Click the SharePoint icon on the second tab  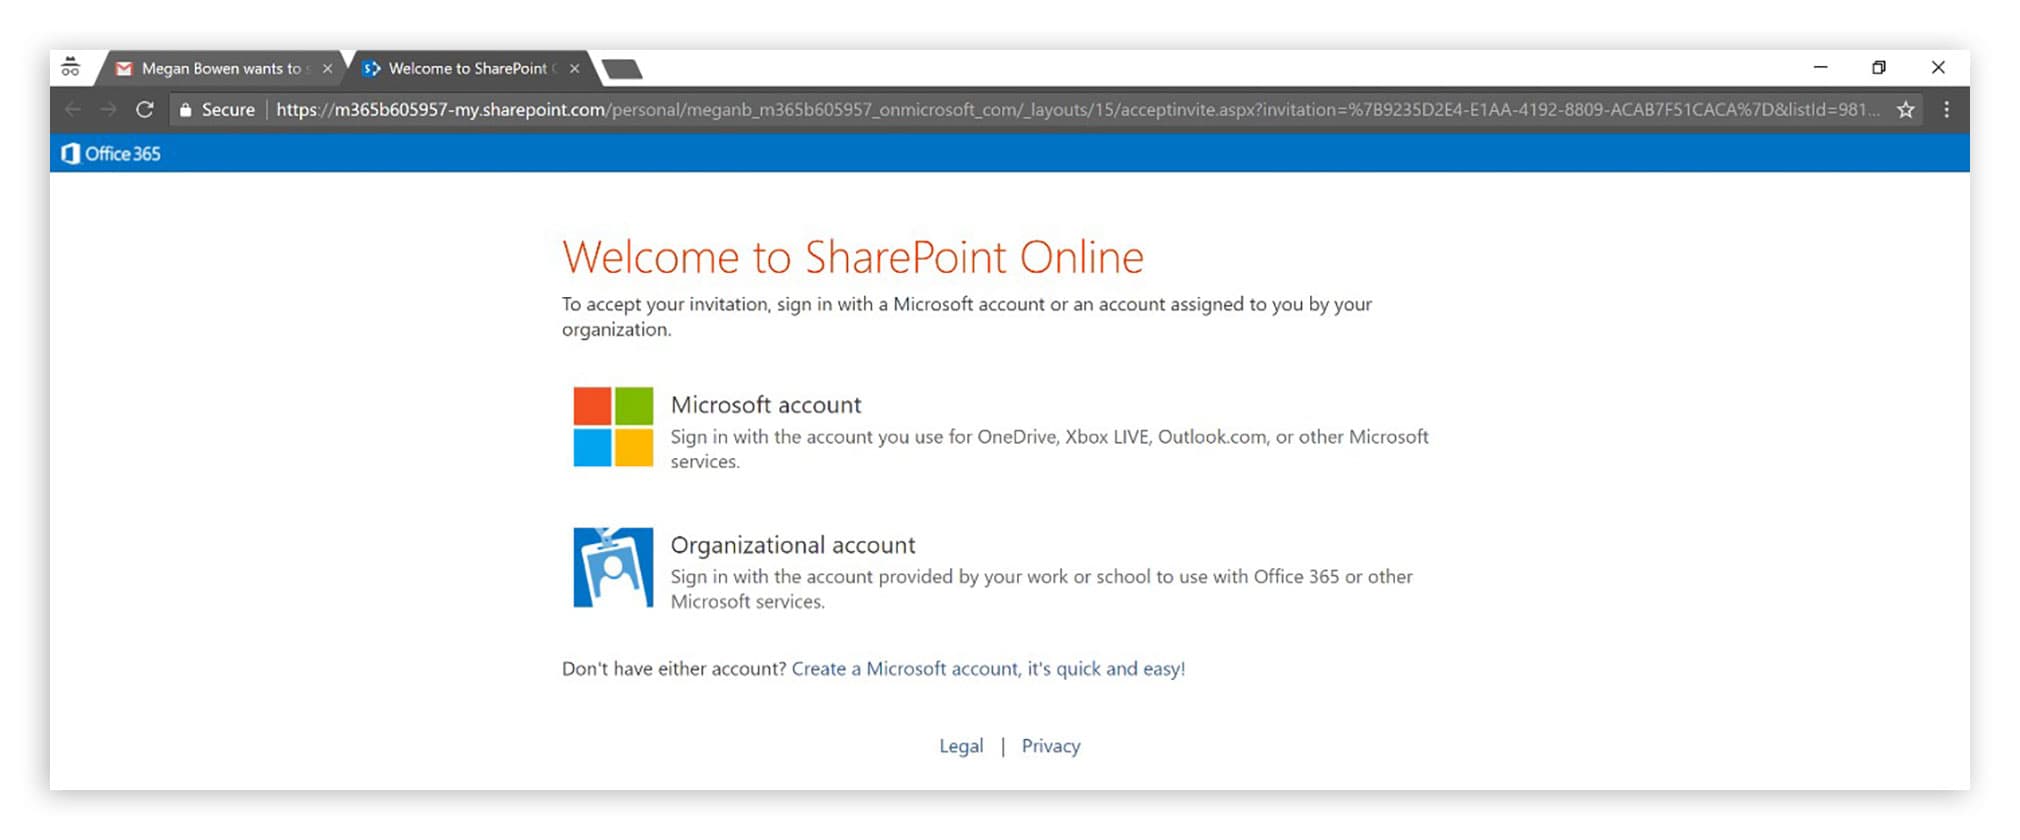point(371,69)
